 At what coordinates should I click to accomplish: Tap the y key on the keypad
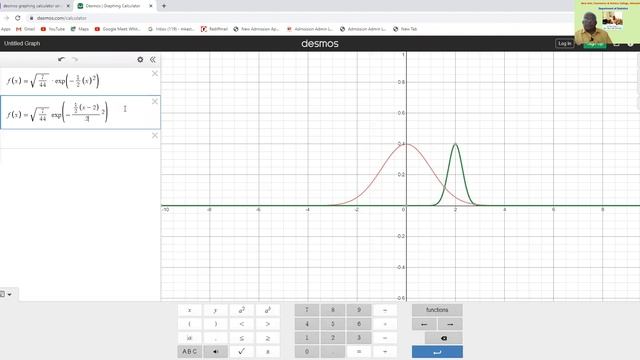pyautogui.click(x=216, y=310)
